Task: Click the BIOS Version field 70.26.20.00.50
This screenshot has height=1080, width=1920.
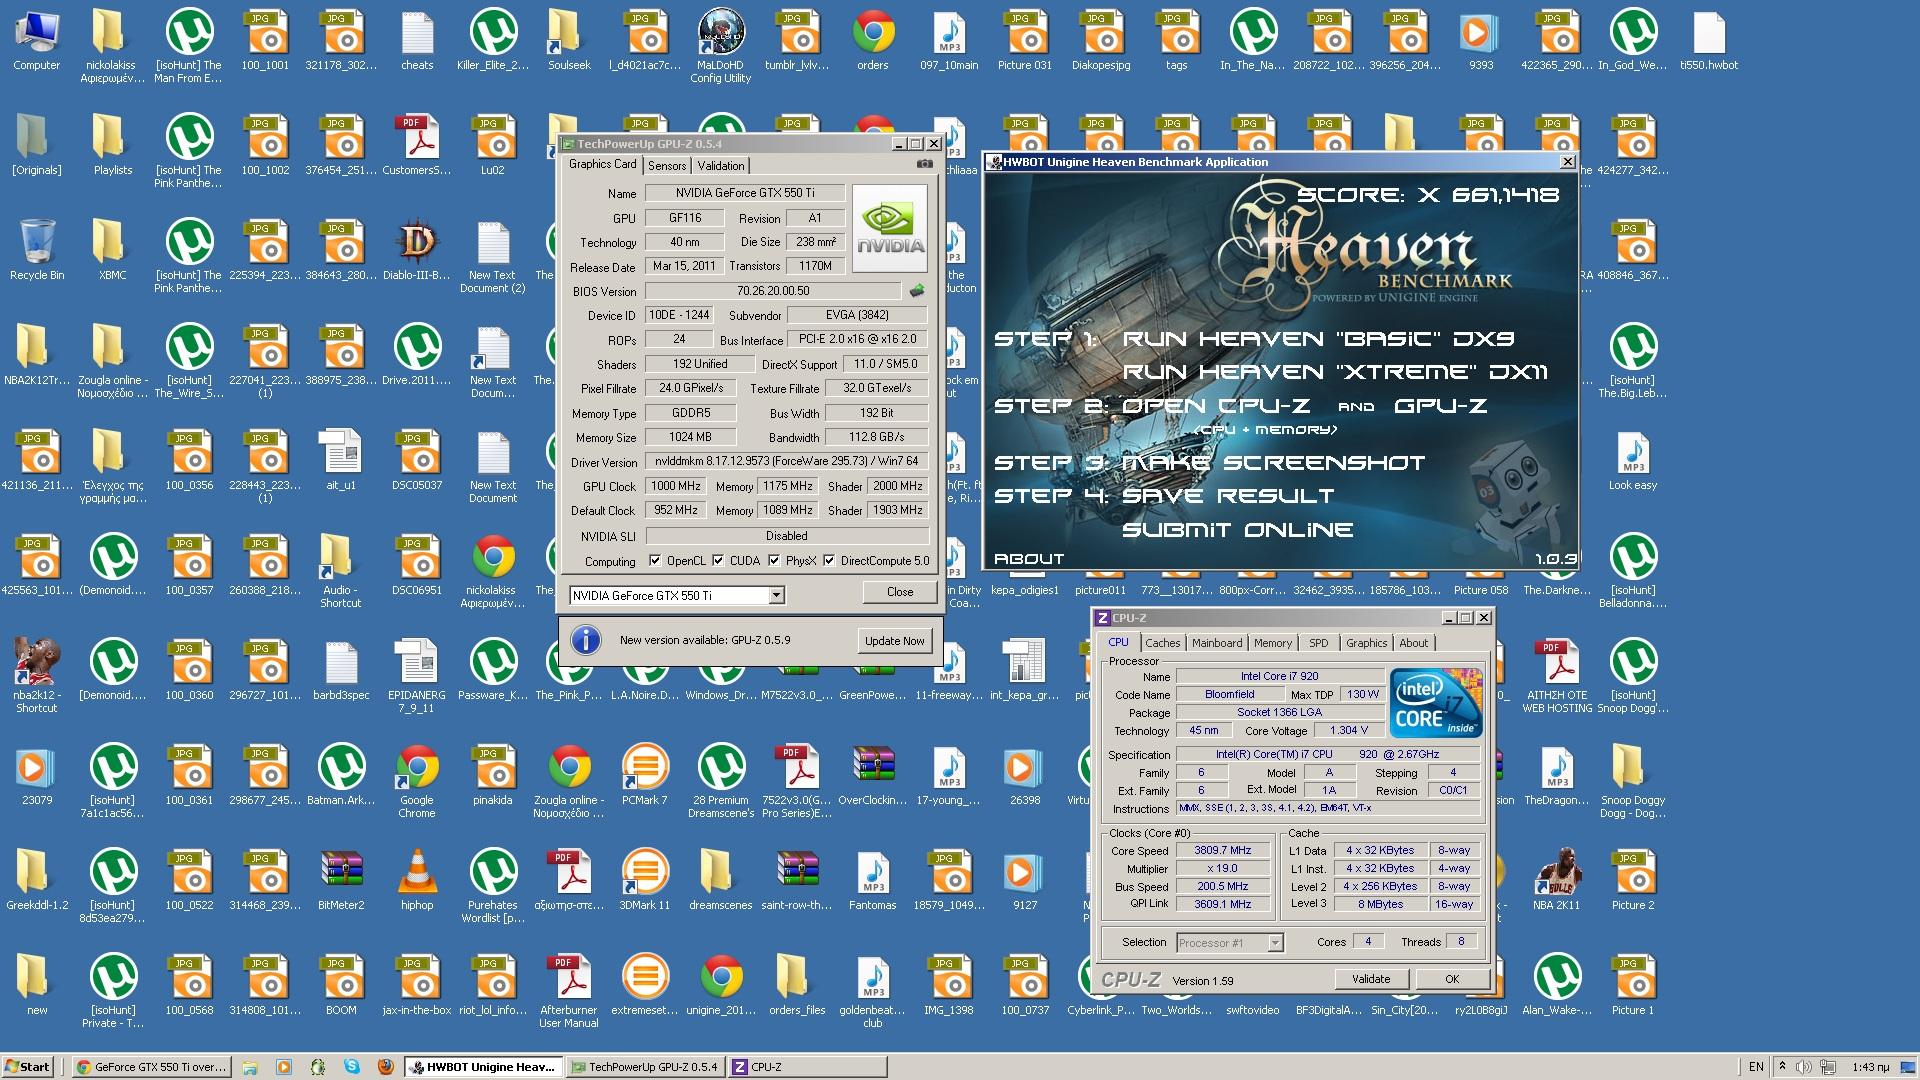Action: [774, 291]
